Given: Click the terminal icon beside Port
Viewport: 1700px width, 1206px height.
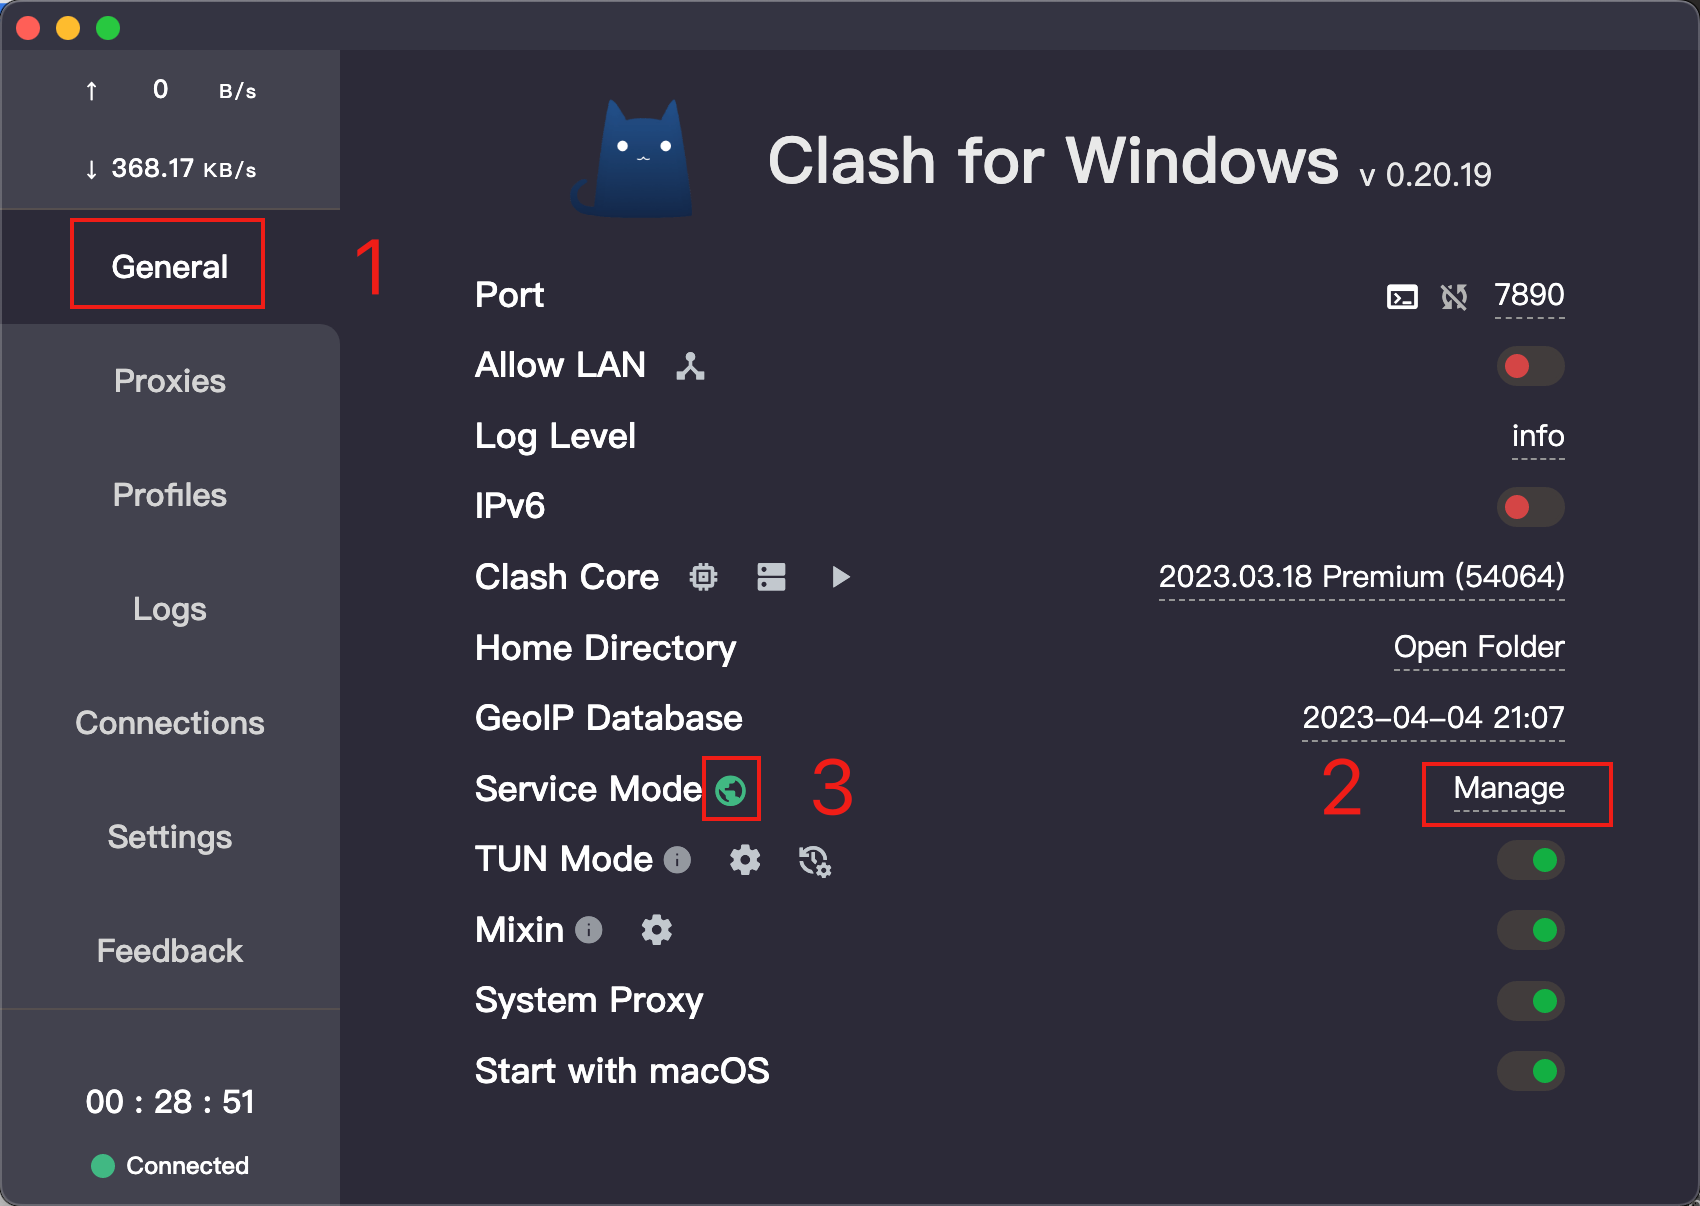Looking at the screenshot, I should (1402, 297).
